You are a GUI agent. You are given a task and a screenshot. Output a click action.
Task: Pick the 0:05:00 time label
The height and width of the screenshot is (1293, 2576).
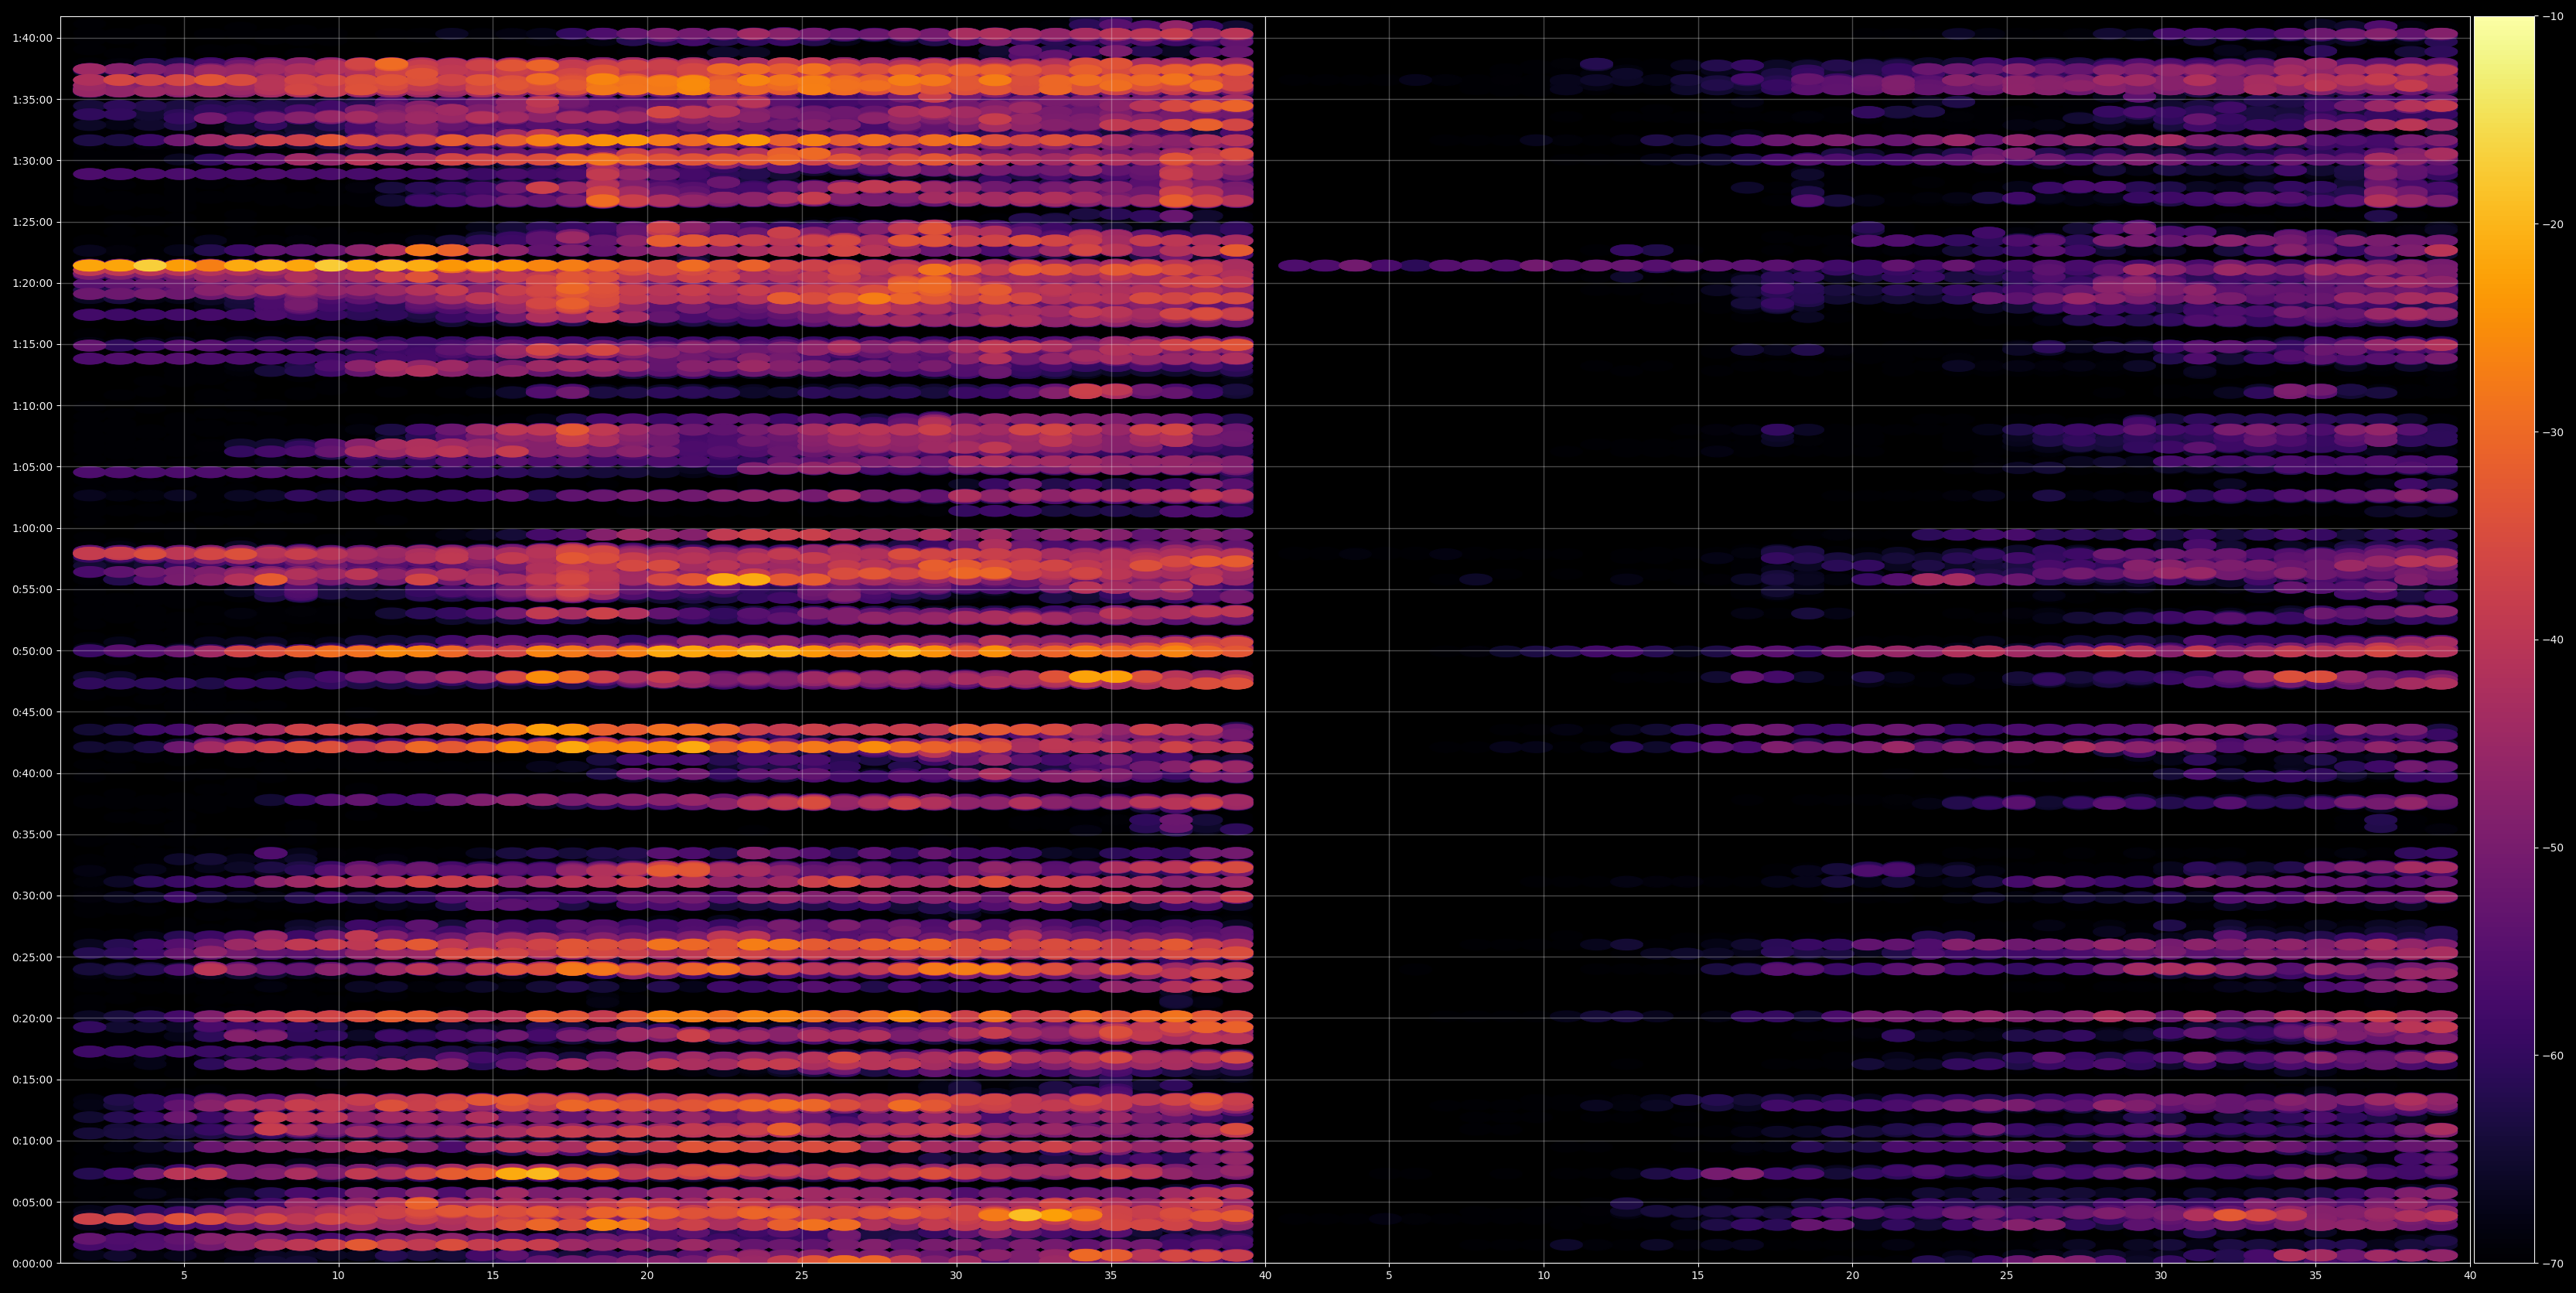(32, 1202)
